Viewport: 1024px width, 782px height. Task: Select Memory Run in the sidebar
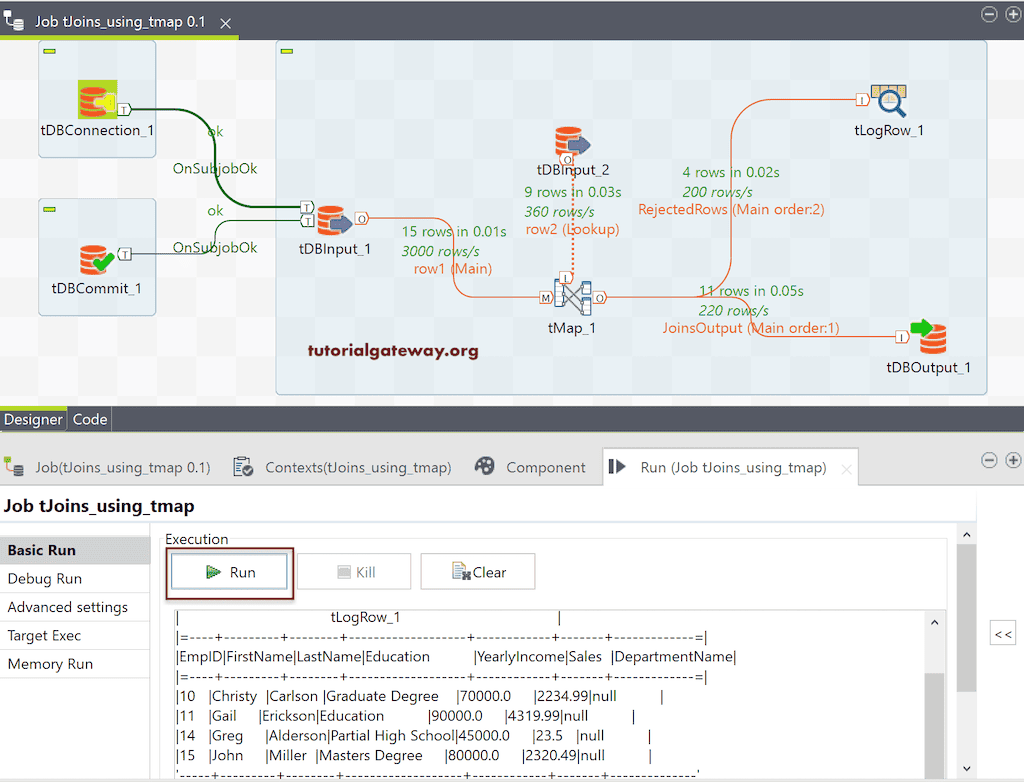[x=48, y=663]
